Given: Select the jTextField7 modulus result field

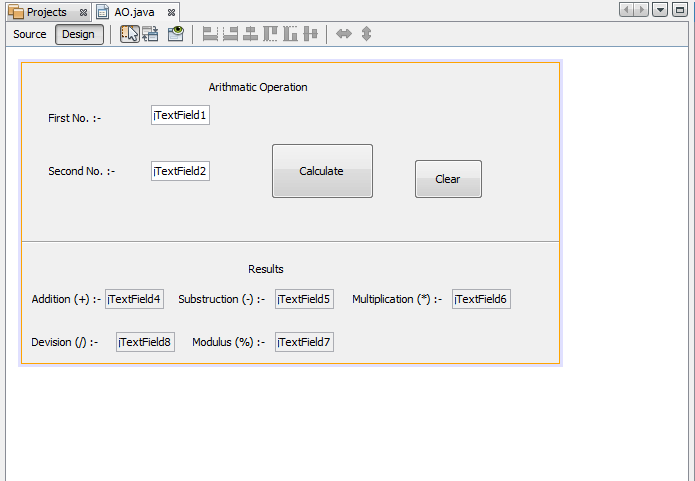Looking at the screenshot, I should click(x=304, y=342).
